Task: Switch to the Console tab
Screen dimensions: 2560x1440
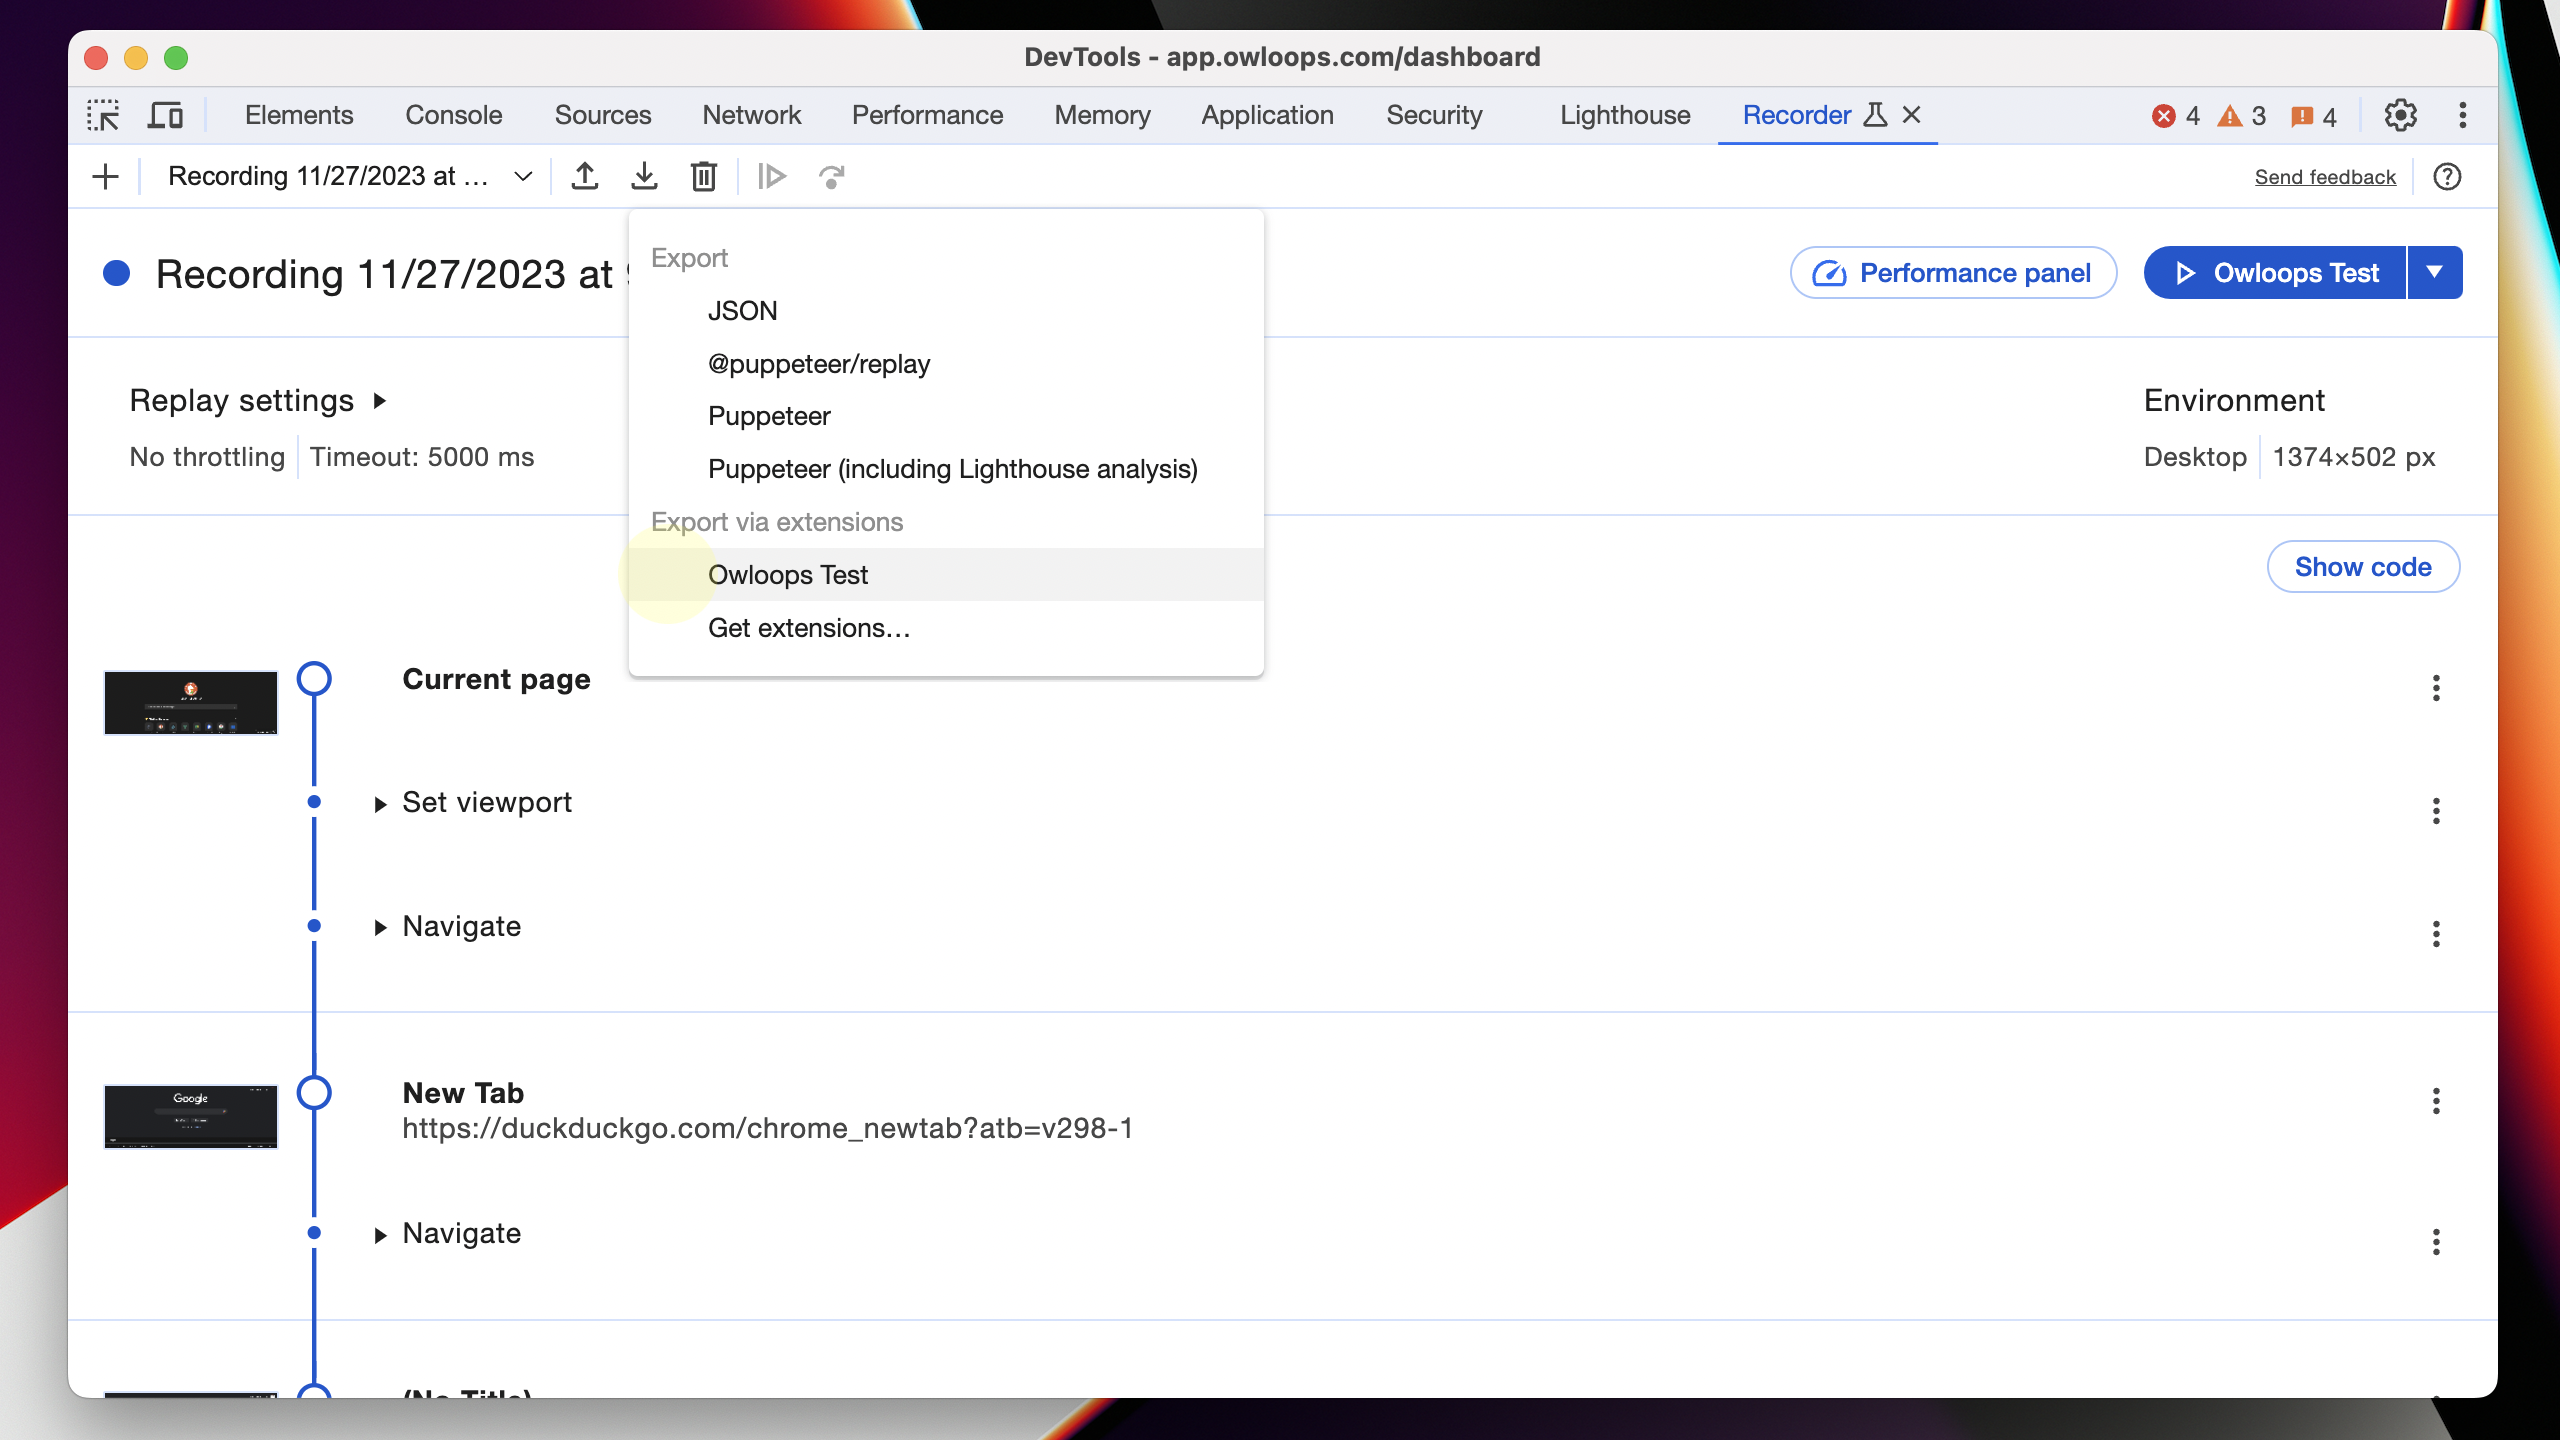Action: pyautogui.click(x=454, y=115)
